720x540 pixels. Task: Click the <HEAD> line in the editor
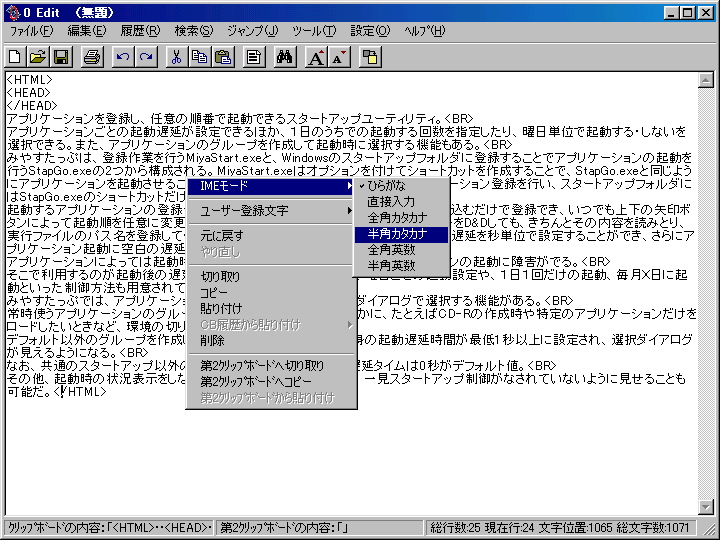[28, 93]
